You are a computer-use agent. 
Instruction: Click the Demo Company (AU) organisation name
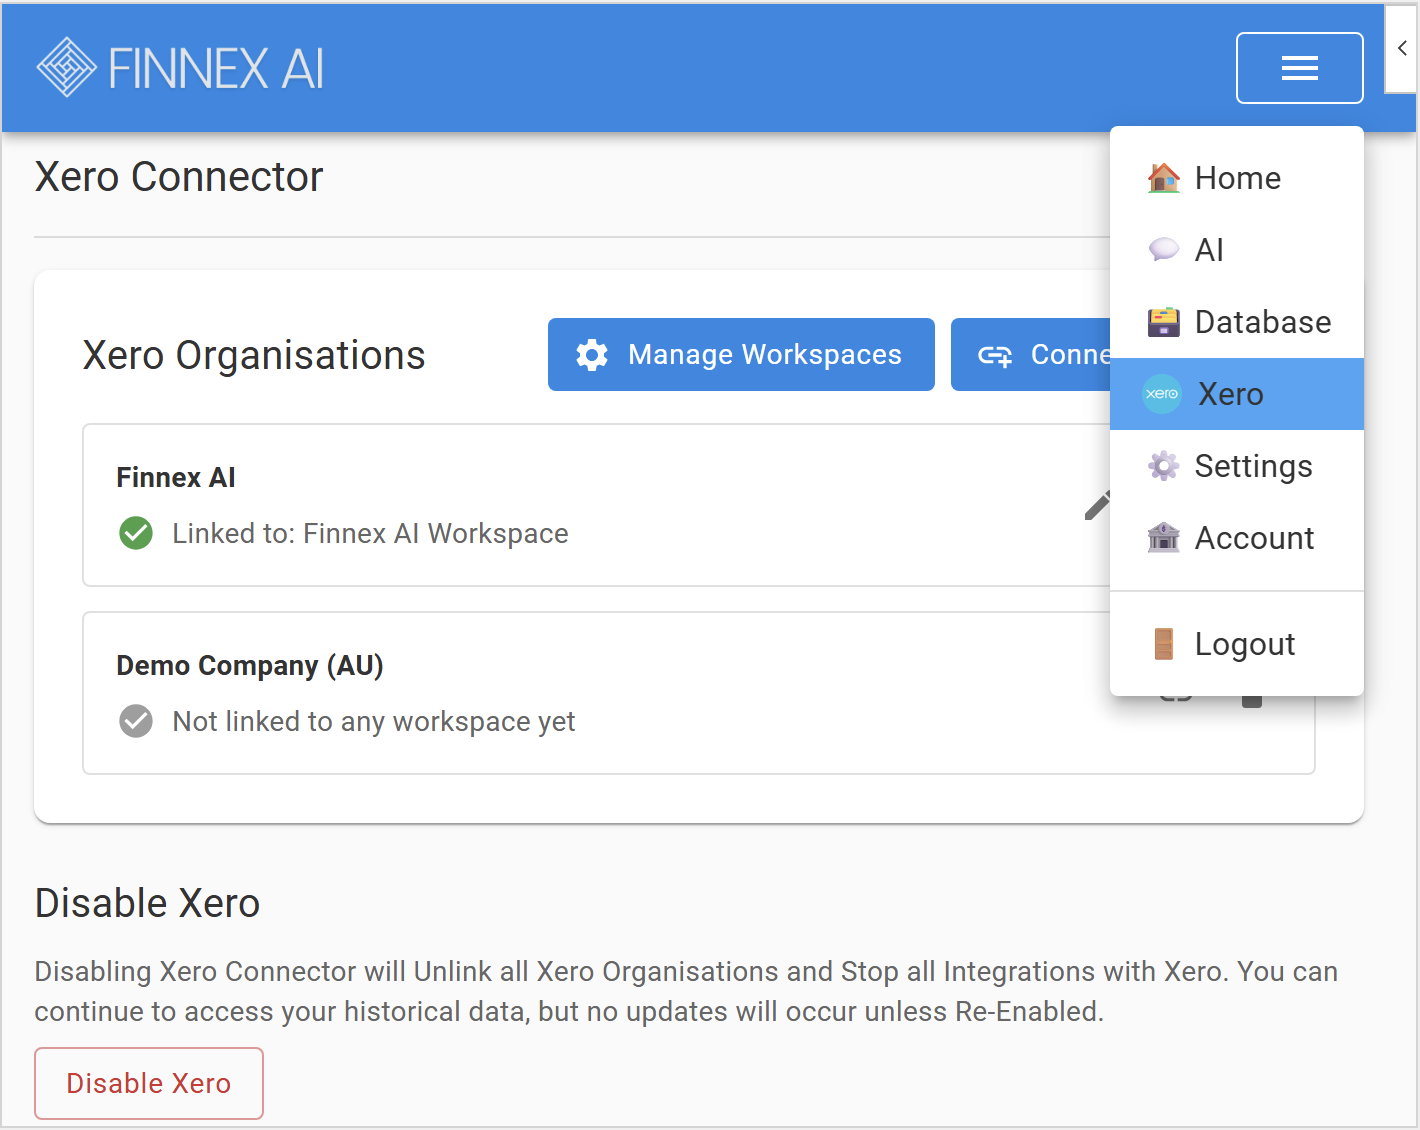(x=250, y=666)
